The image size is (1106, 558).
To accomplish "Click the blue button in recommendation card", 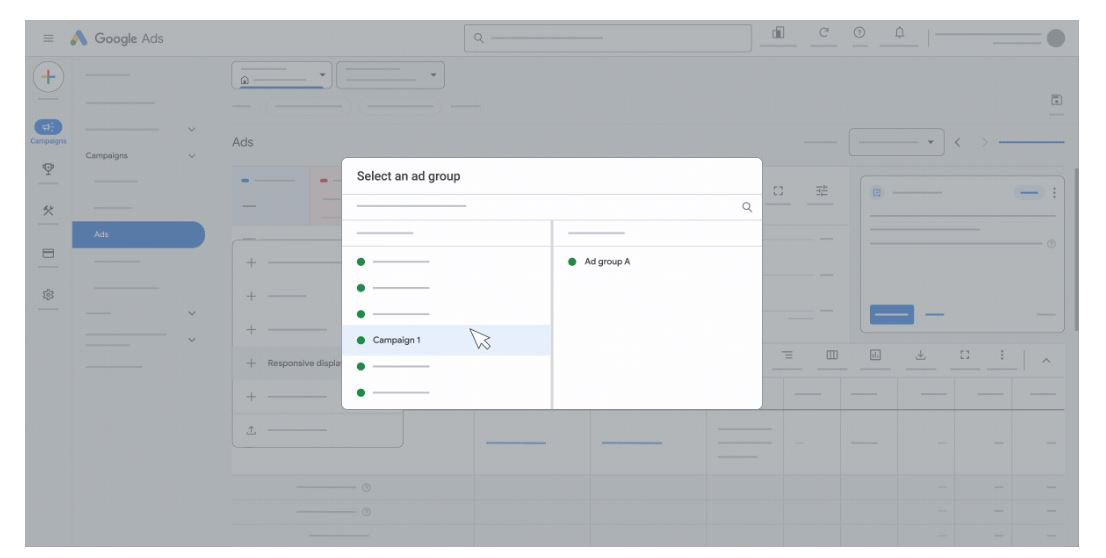I will point(892,315).
